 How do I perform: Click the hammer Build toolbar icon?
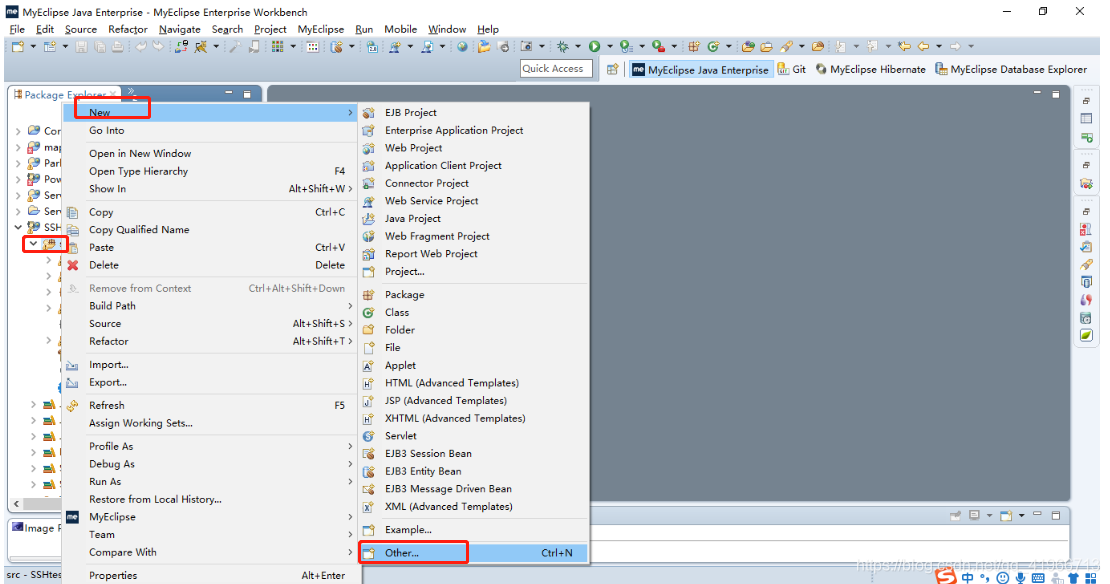point(235,47)
